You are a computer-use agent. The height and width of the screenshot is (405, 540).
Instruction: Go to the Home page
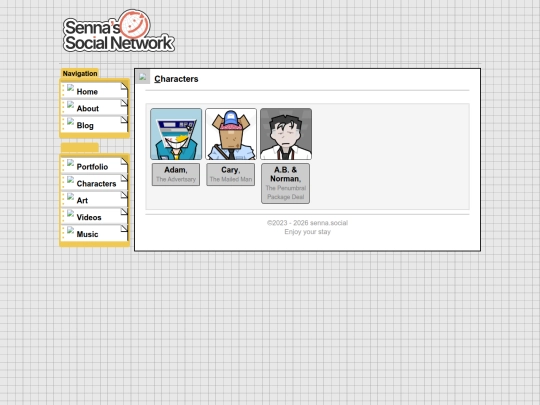(94, 91)
